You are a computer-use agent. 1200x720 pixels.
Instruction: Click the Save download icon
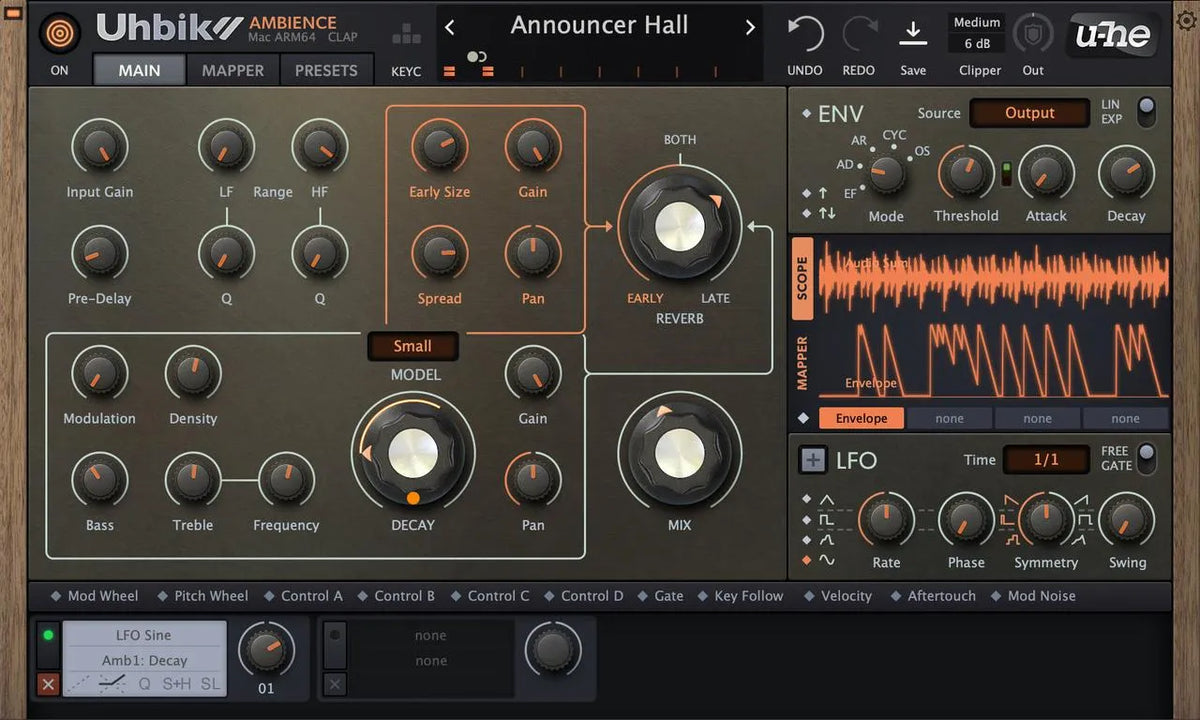(x=912, y=34)
